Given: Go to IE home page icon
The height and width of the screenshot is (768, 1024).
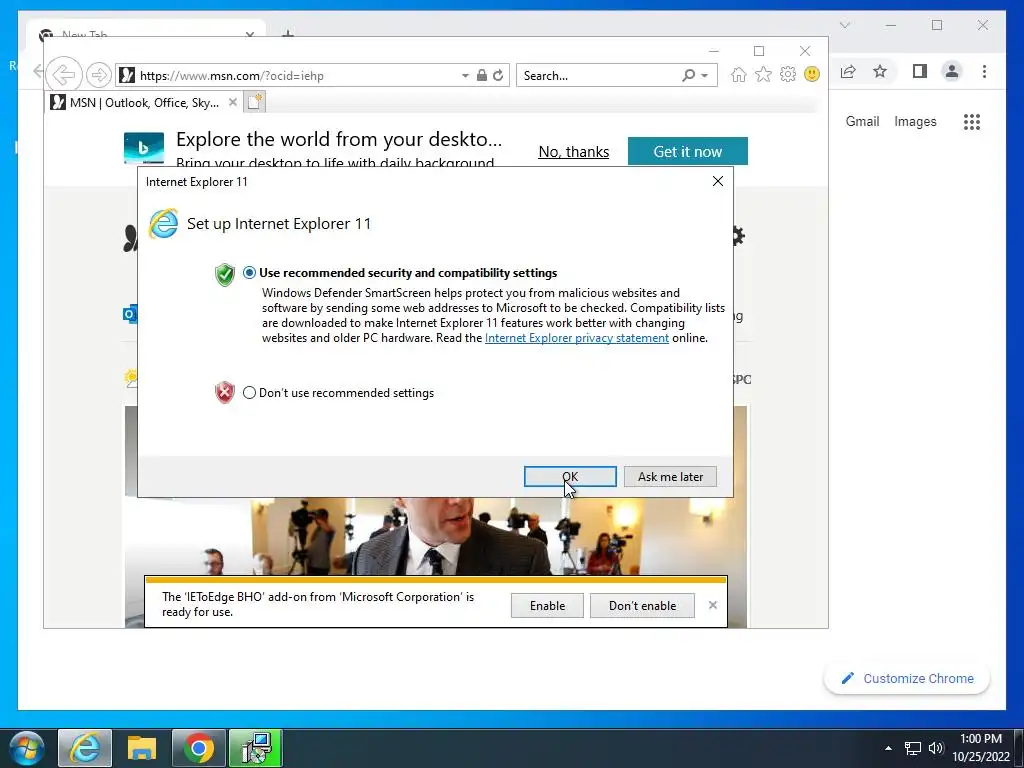Looking at the screenshot, I should click(x=739, y=74).
